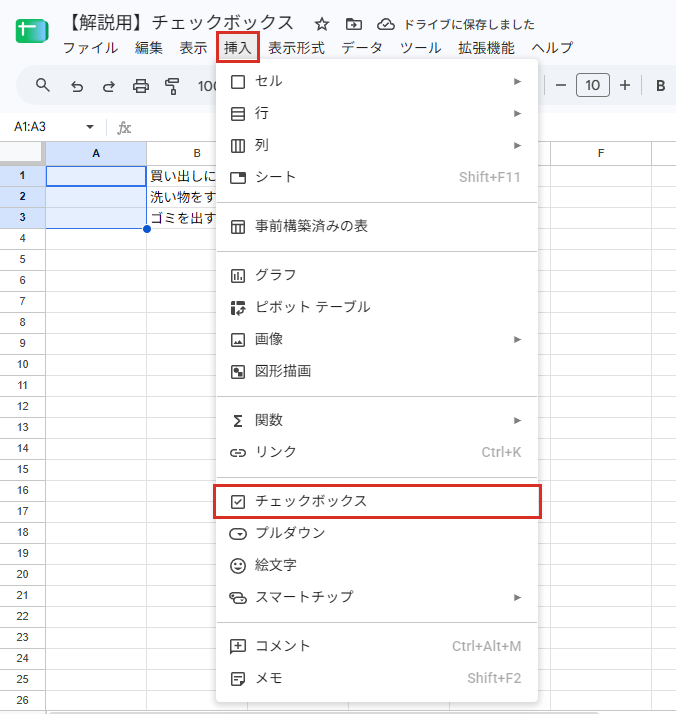676x714 pixels.
Task: Click the formula bar fx area
Action: click(x=124, y=128)
